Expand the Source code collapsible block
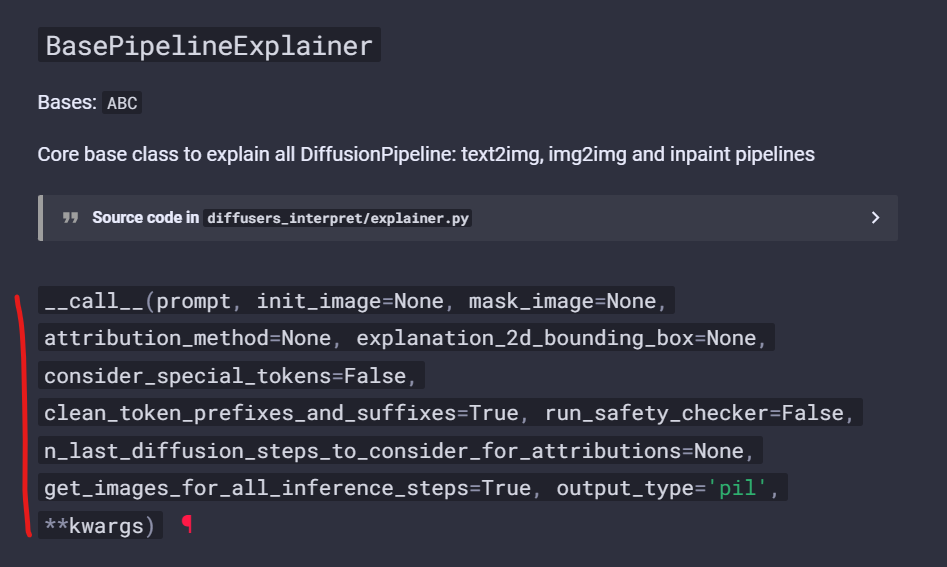 pyautogui.click(x=467, y=218)
